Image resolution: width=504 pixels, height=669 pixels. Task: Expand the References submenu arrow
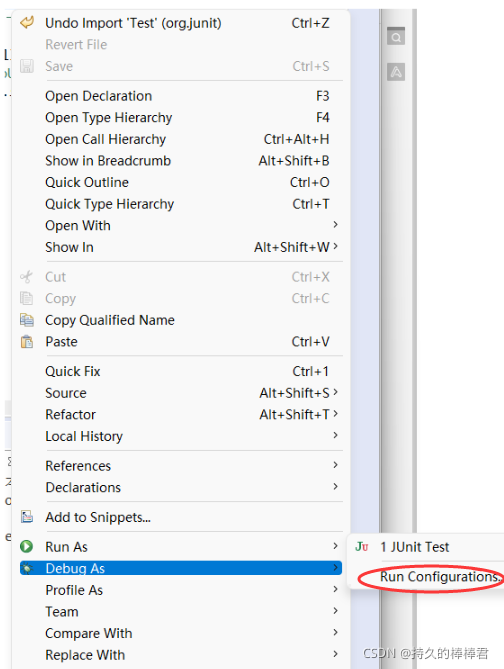coord(335,465)
